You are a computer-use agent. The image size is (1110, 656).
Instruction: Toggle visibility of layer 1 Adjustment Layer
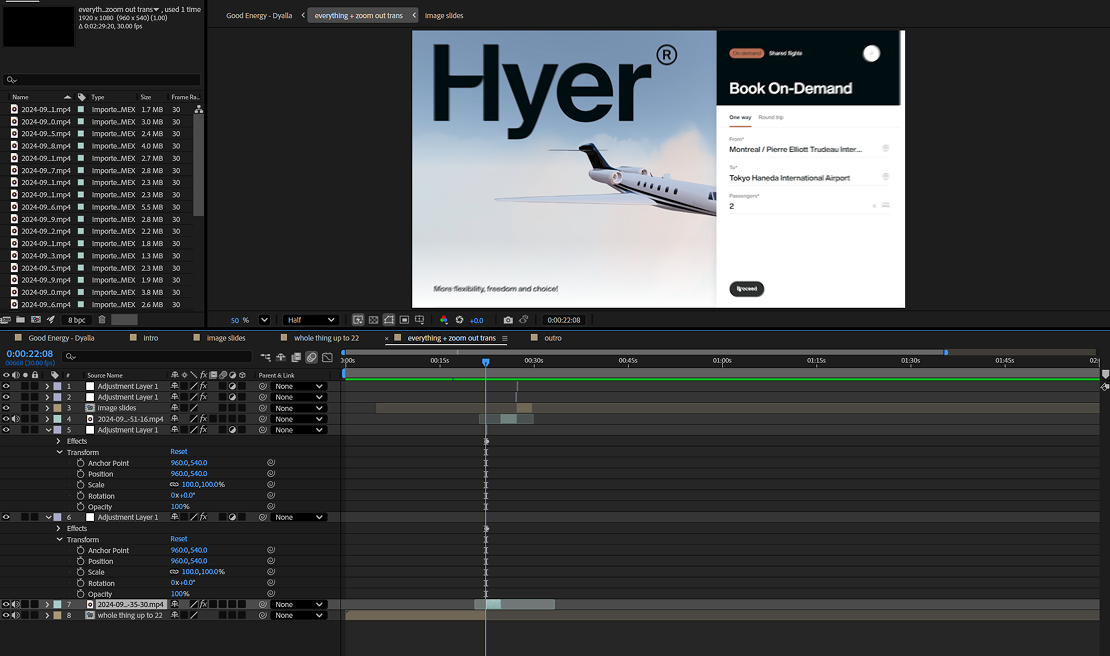tap(6, 386)
